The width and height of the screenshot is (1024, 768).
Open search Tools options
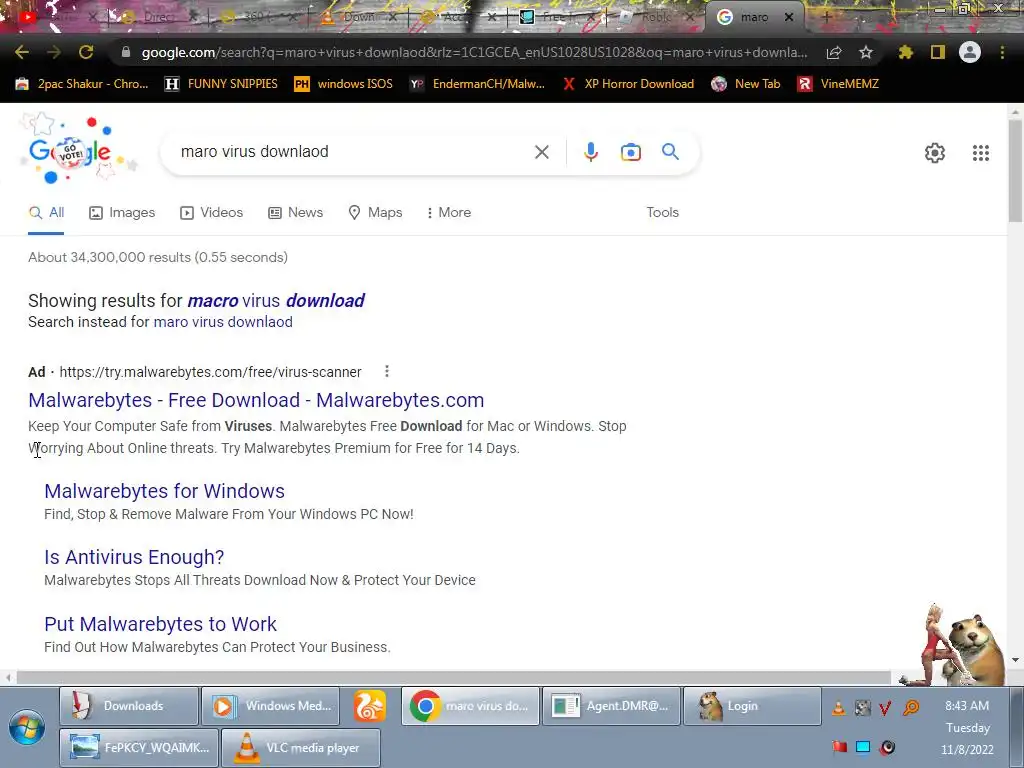(662, 213)
